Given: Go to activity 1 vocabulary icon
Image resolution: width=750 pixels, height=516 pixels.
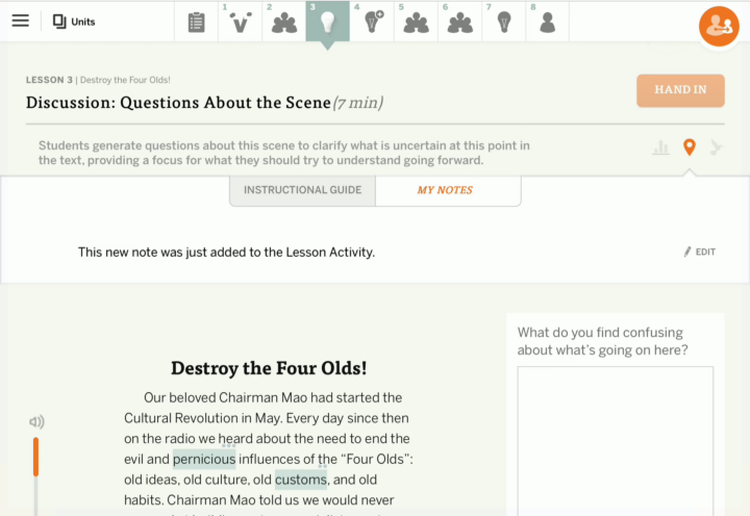Looking at the screenshot, I should (x=240, y=22).
